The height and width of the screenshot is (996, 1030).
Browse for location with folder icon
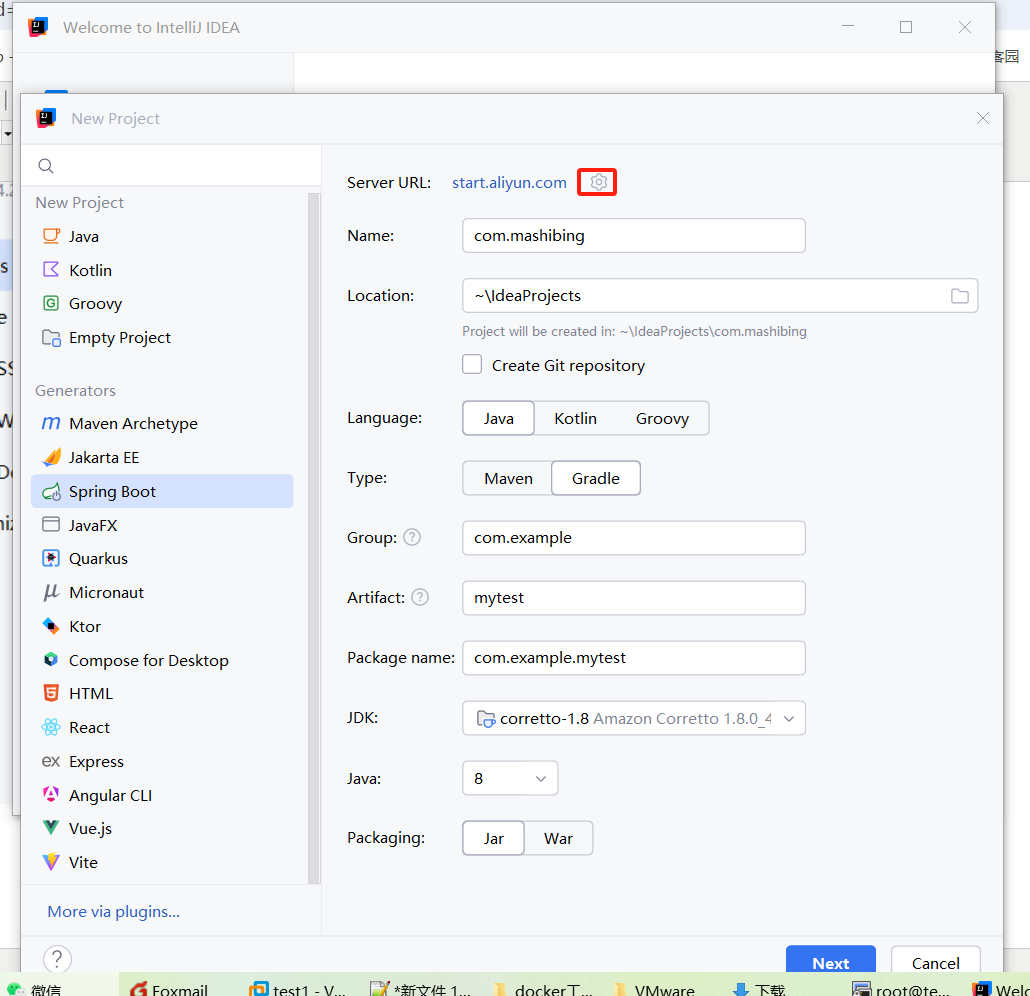(960, 296)
